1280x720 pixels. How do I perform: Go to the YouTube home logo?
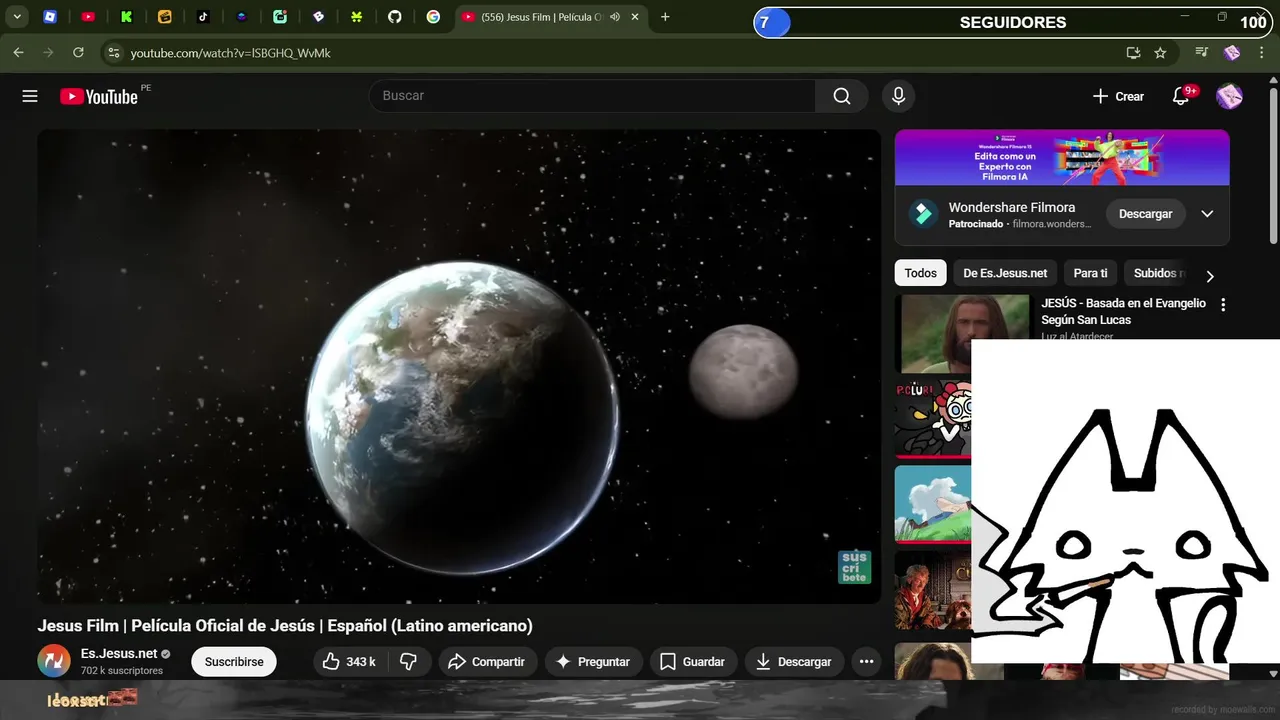98,96
